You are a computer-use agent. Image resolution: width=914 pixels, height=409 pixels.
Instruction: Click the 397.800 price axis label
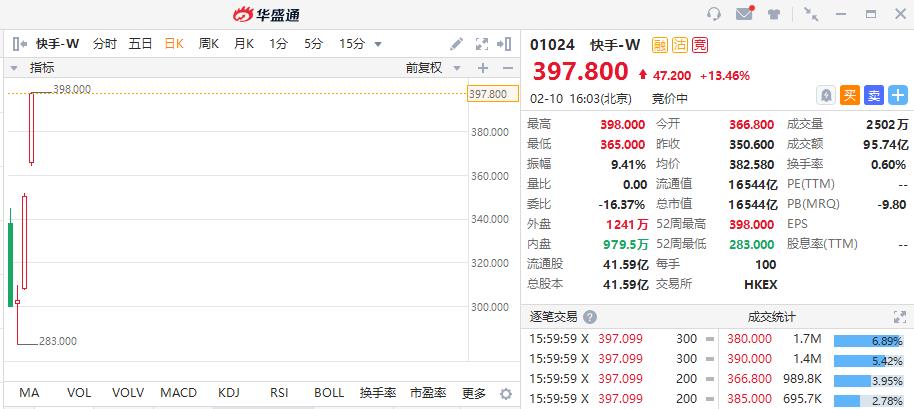pyautogui.click(x=493, y=94)
